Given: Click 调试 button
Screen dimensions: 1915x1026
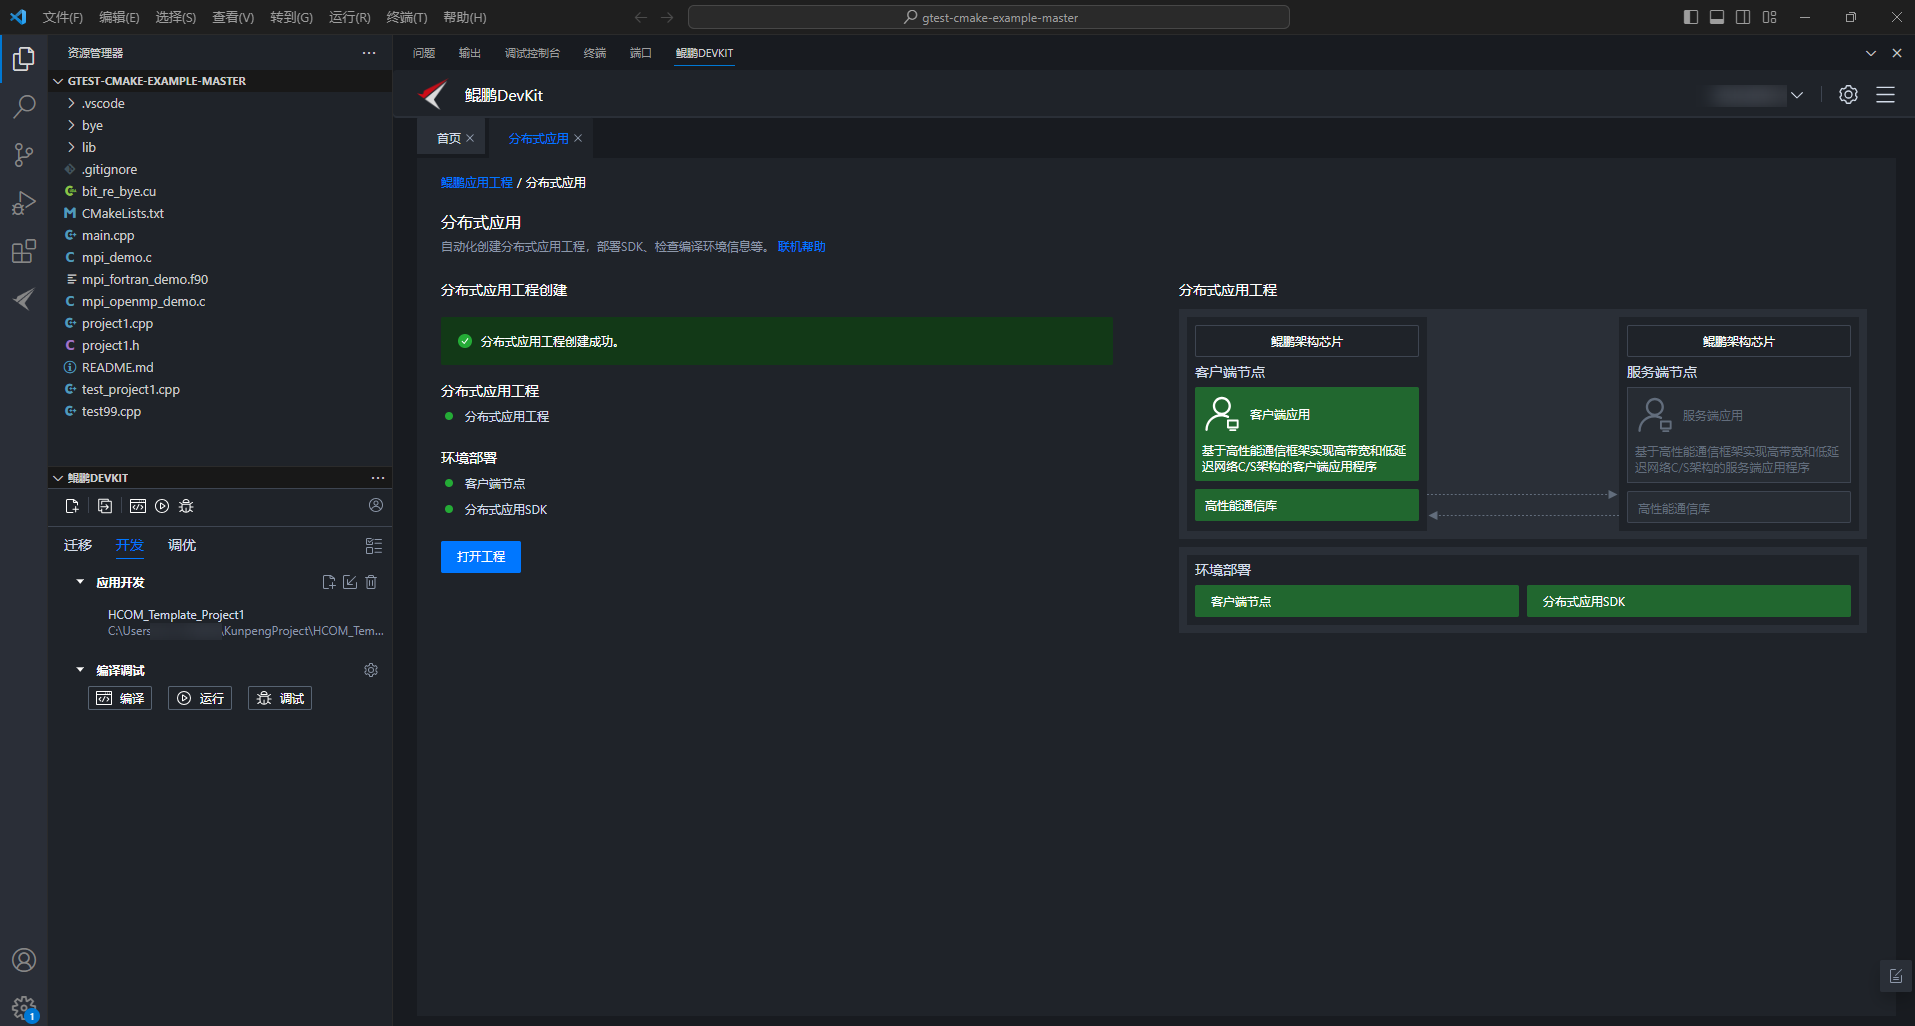Looking at the screenshot, I should tap(280, 698).
